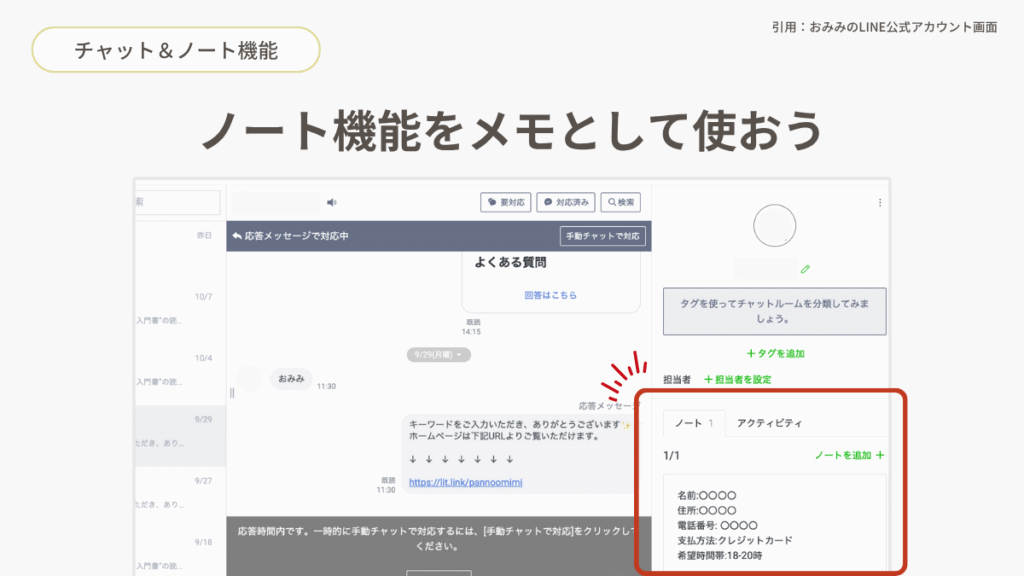Click the speaker notification icon beside chat name
The image size is (1024, 576).
(x=331, y=202)
